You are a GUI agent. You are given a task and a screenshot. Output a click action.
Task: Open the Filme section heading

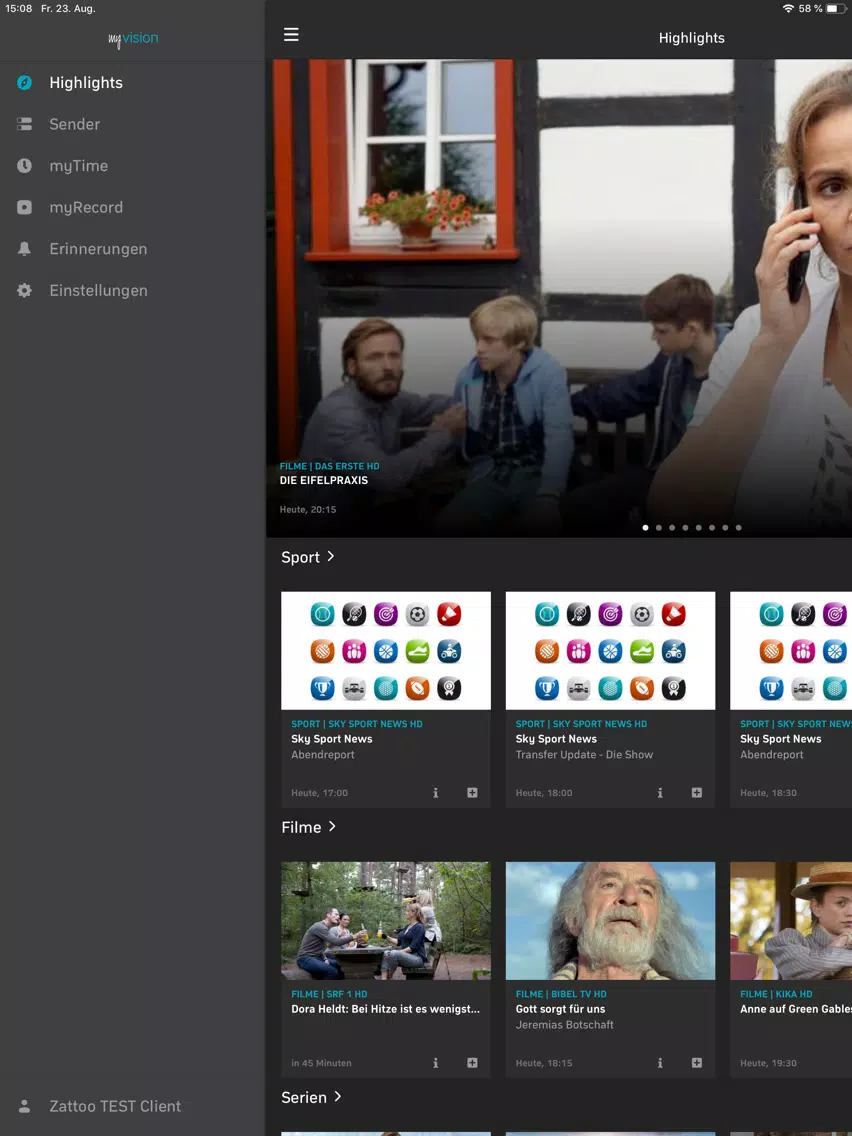[x=301, y=827]
